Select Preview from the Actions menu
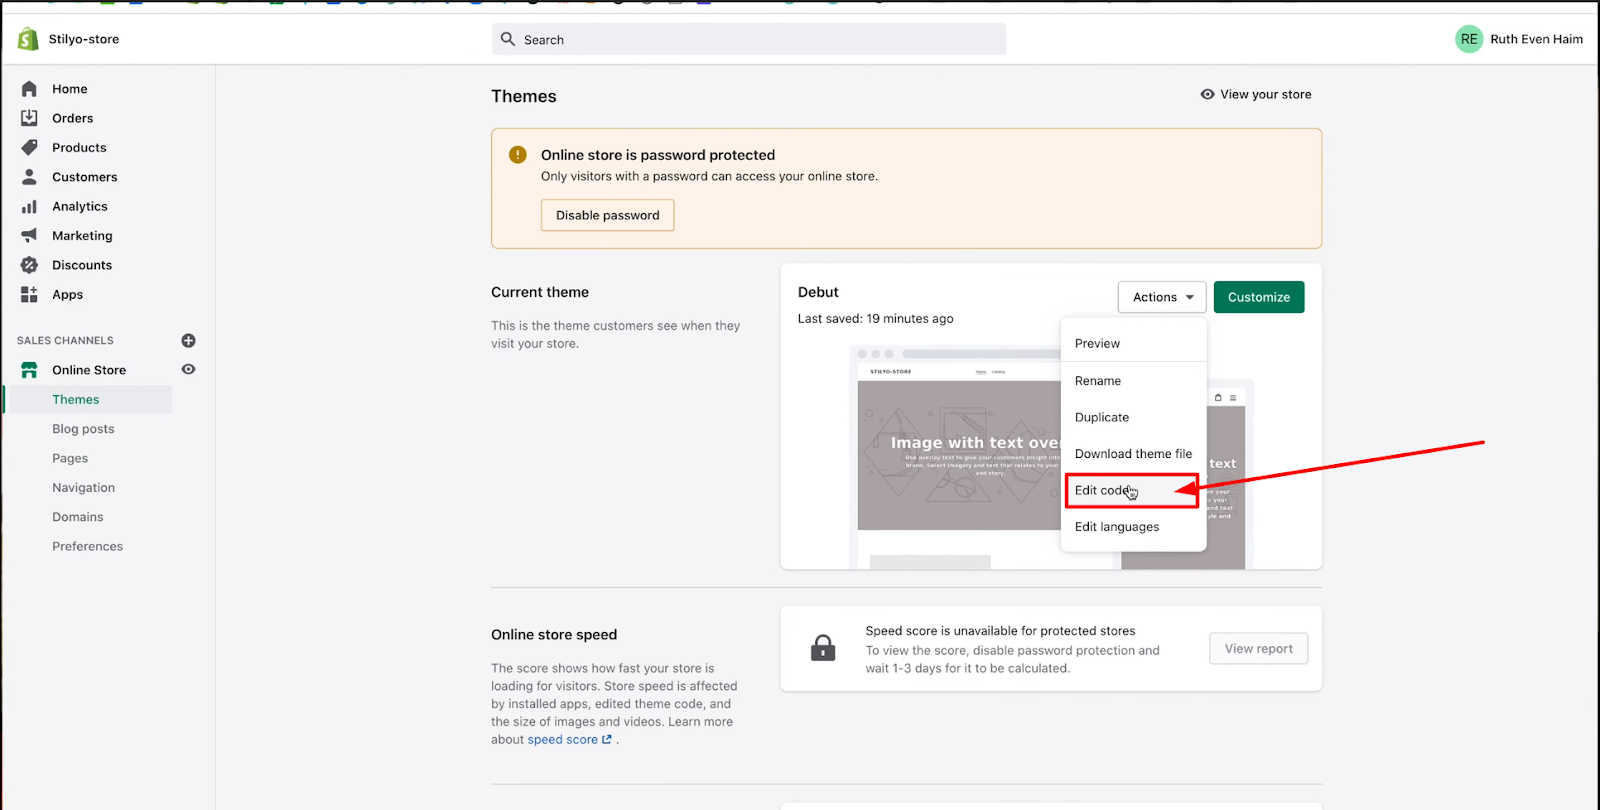The image size is (1600, 810). pyautogui.click(x=1133, y=343)
